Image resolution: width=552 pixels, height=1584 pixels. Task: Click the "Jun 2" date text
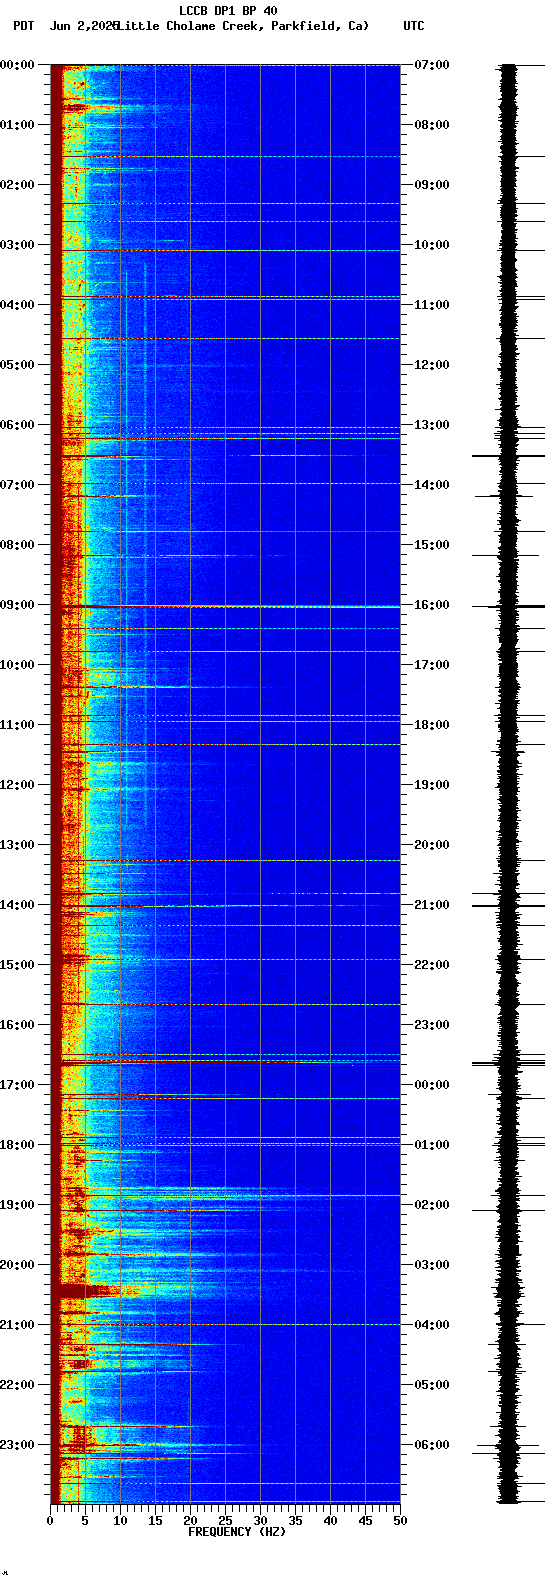(x=69, y=26)
